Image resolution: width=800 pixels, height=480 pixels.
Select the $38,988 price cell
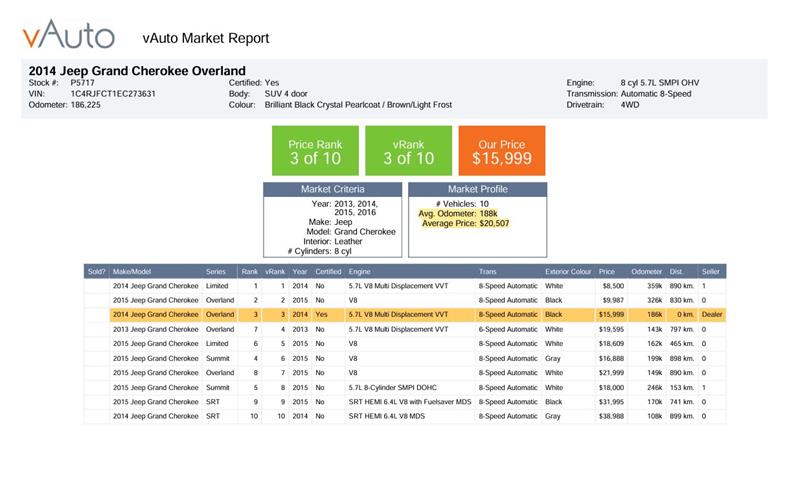click(x=611, y=416)
